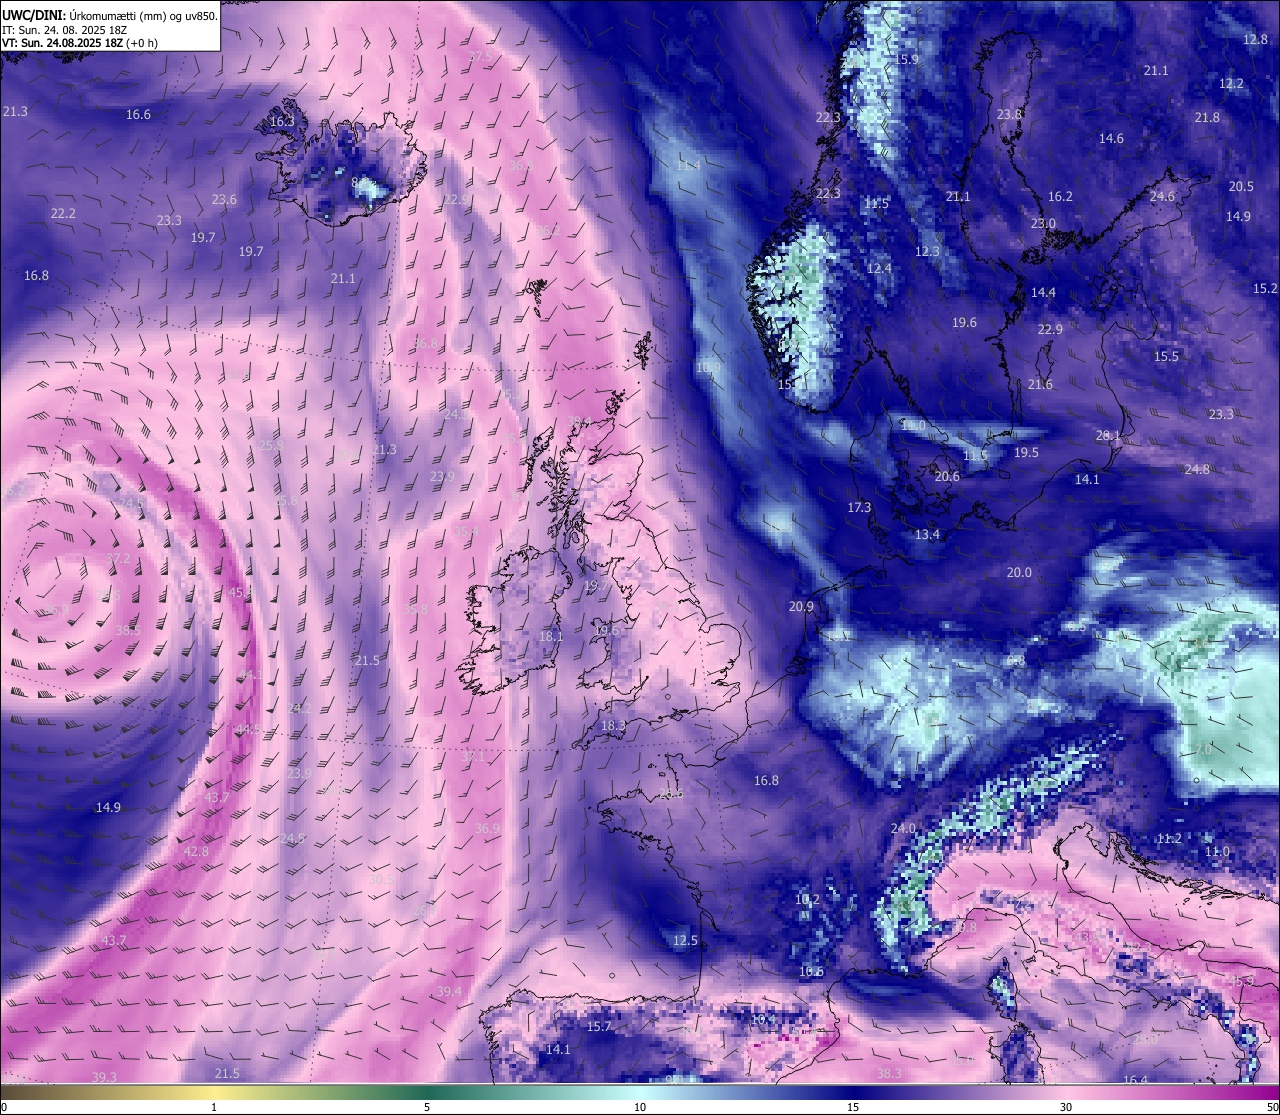Click the map value '15.5'
Viewport: 1280px width, 1115px height.
[1166, 357]
